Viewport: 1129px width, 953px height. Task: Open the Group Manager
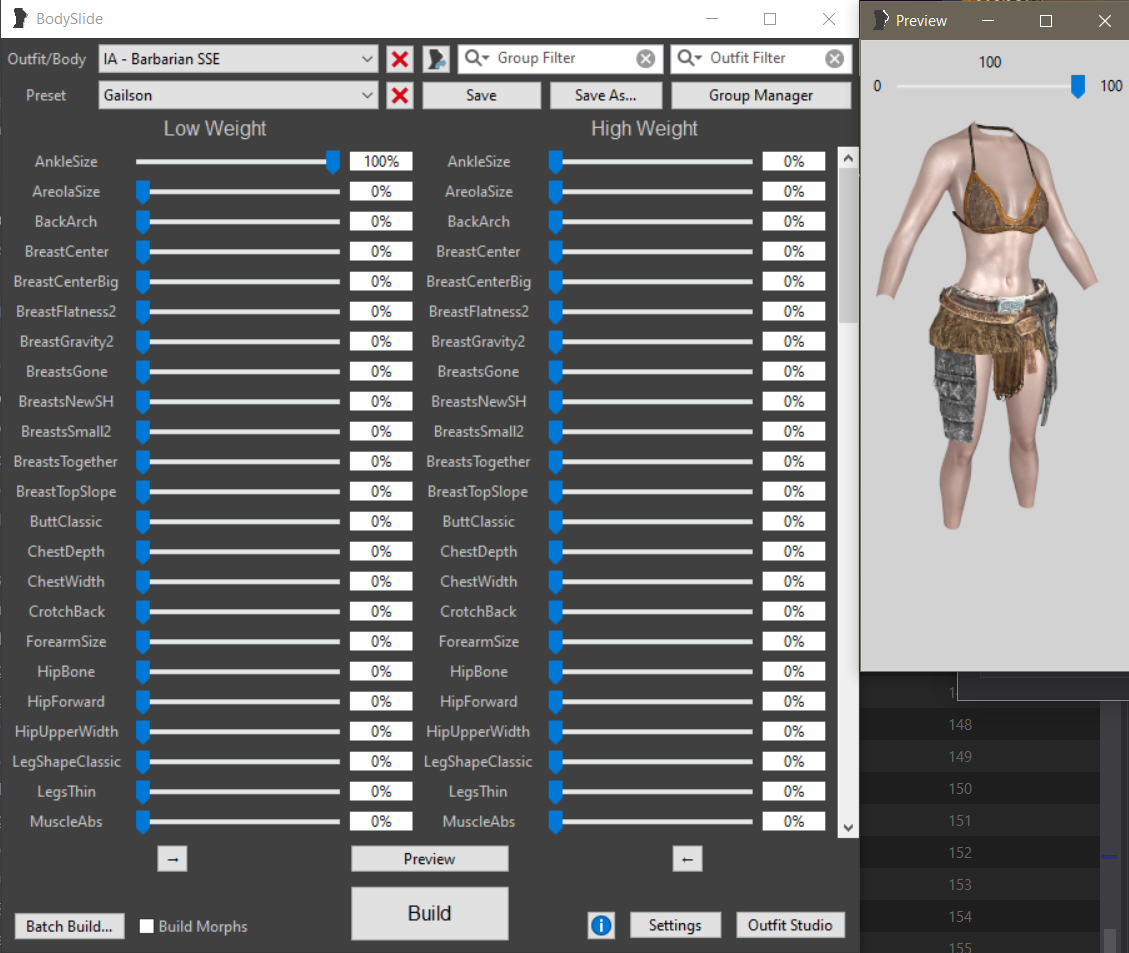point(761,95)
